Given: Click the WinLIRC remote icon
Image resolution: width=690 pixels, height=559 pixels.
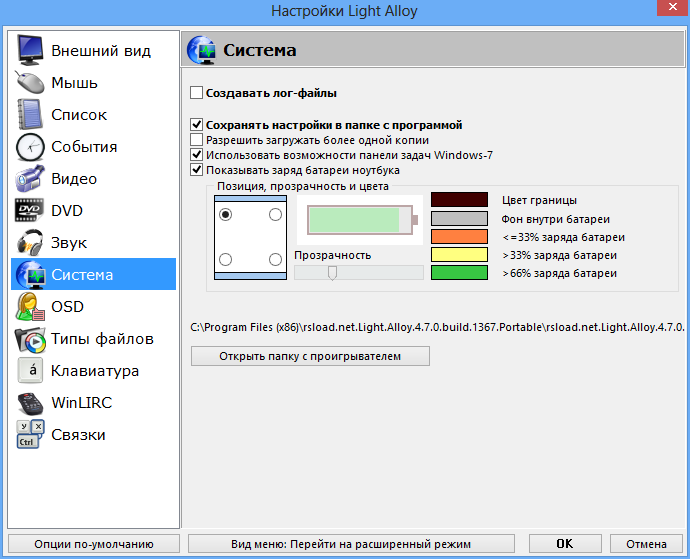Looking at the screenshot, I should click(31, 403).
